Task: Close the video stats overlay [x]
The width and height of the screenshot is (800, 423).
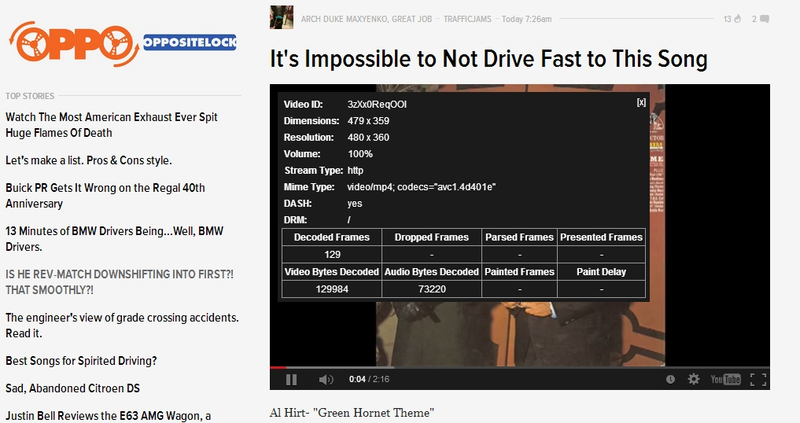Action: (x=641, y=103)
